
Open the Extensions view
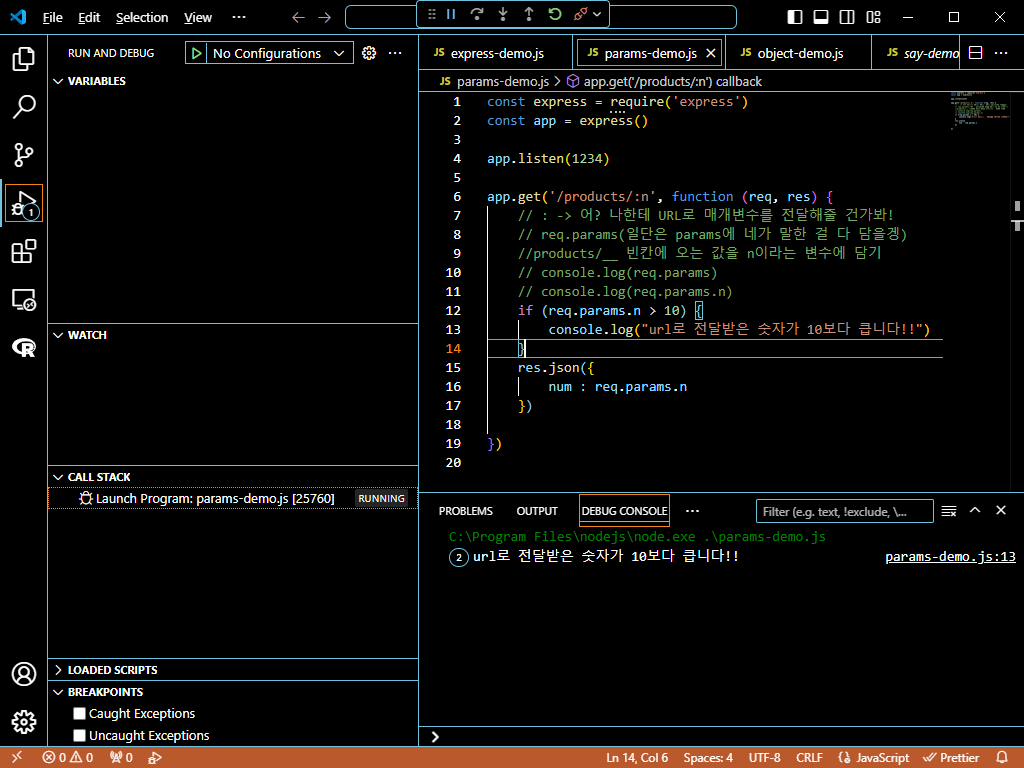point(24,251)
